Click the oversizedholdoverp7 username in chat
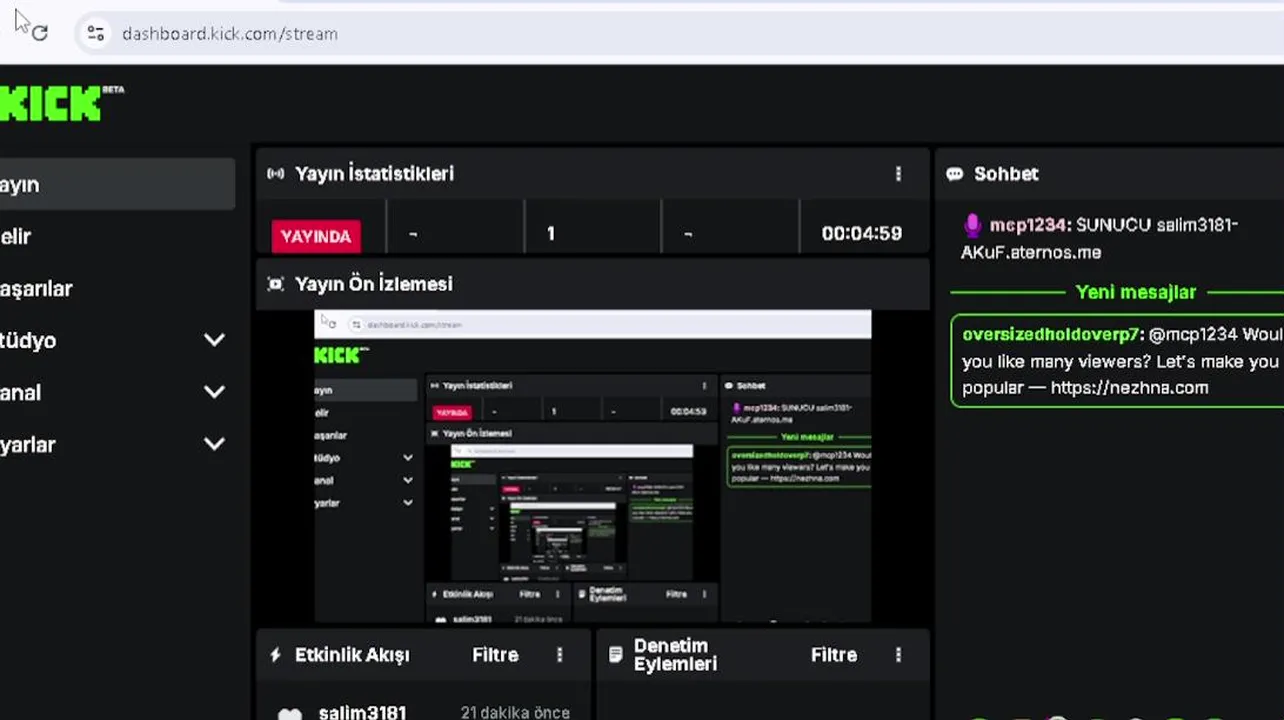This screenshot has height=720, width=1284. pos(1050,334)
